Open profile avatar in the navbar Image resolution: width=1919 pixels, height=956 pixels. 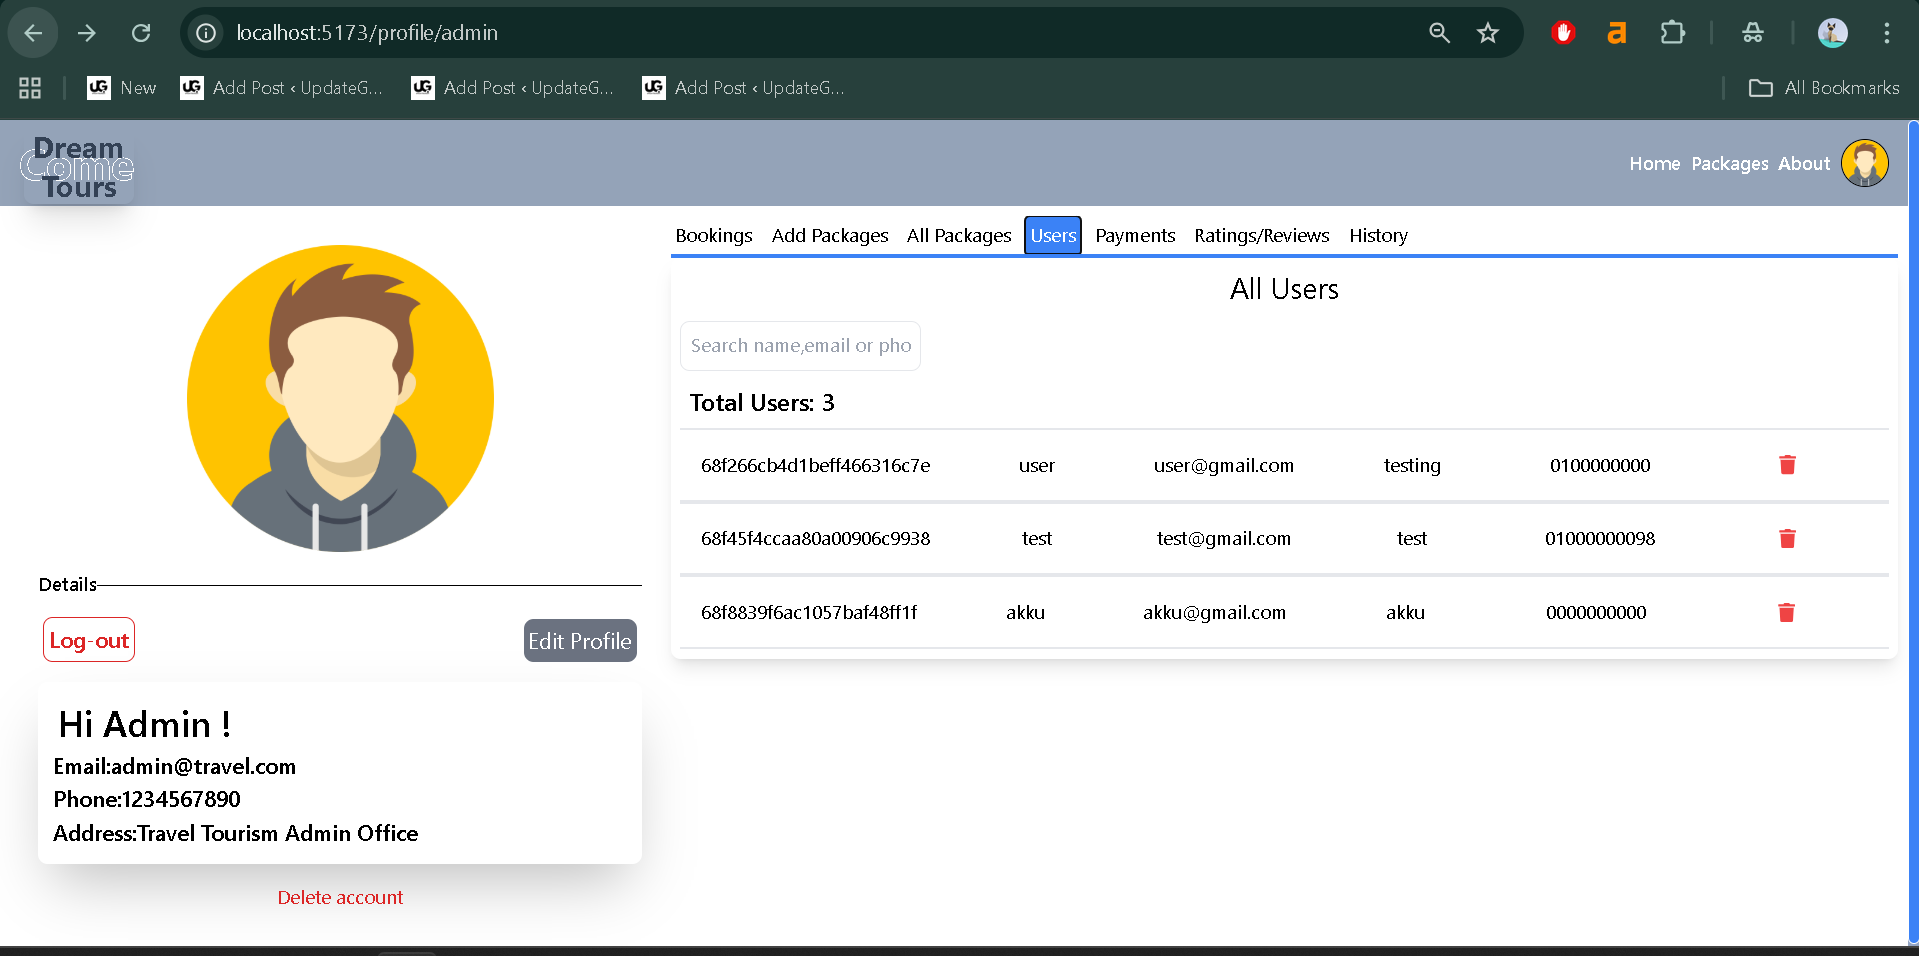pos(1864,163)
